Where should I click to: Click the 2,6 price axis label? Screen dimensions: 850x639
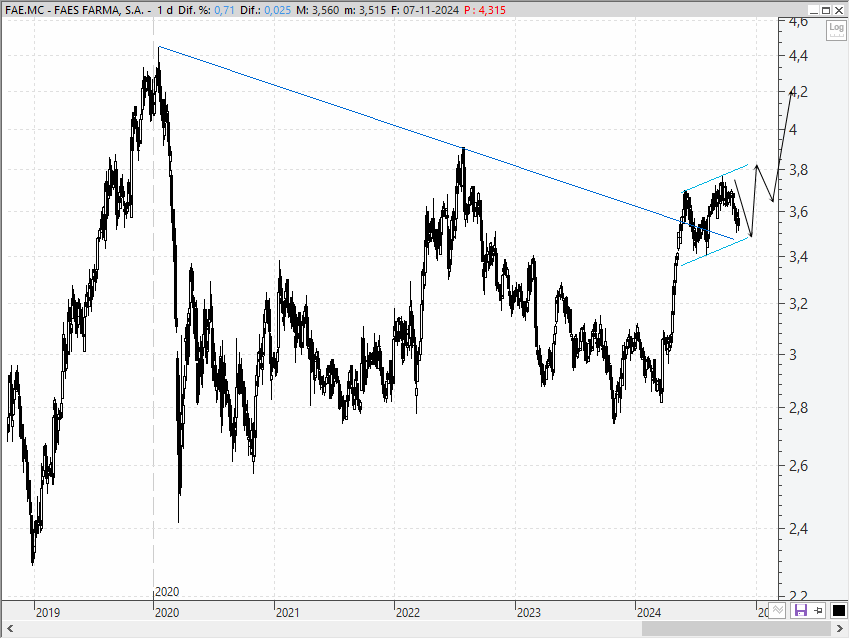pyautogui.click(x=798, y=466)
